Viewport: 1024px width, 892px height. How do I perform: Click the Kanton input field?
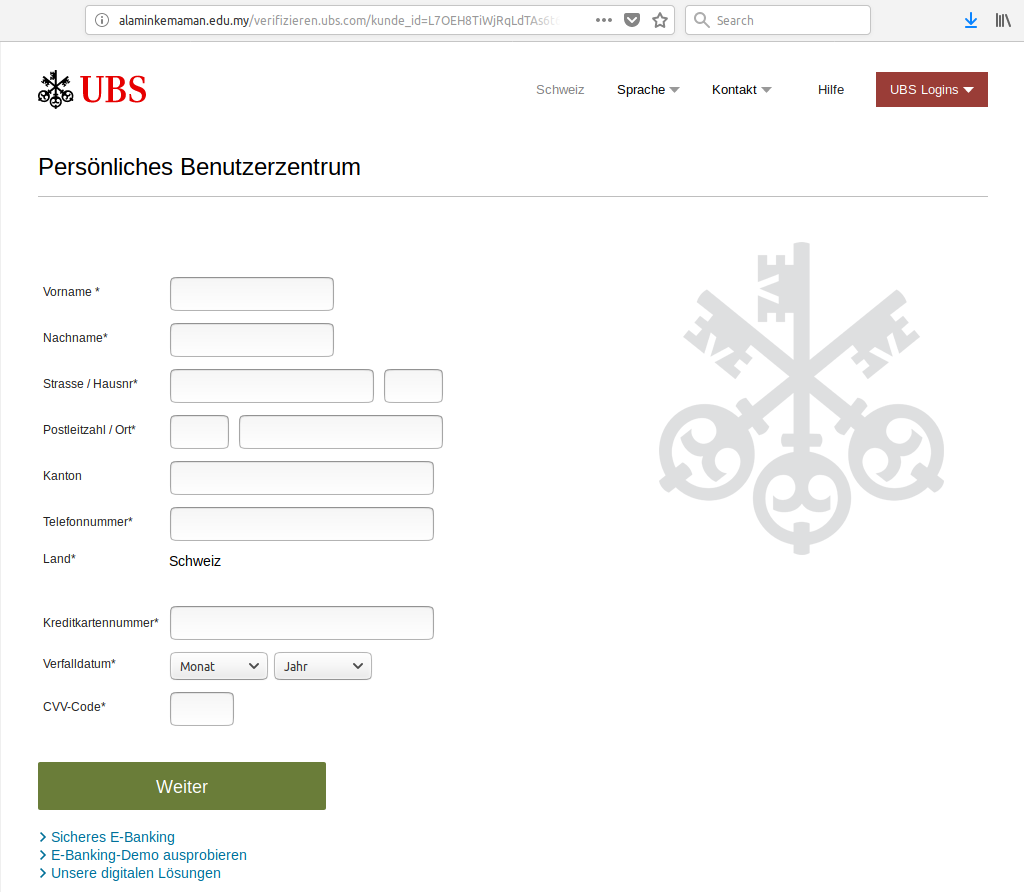coord(302,478)
